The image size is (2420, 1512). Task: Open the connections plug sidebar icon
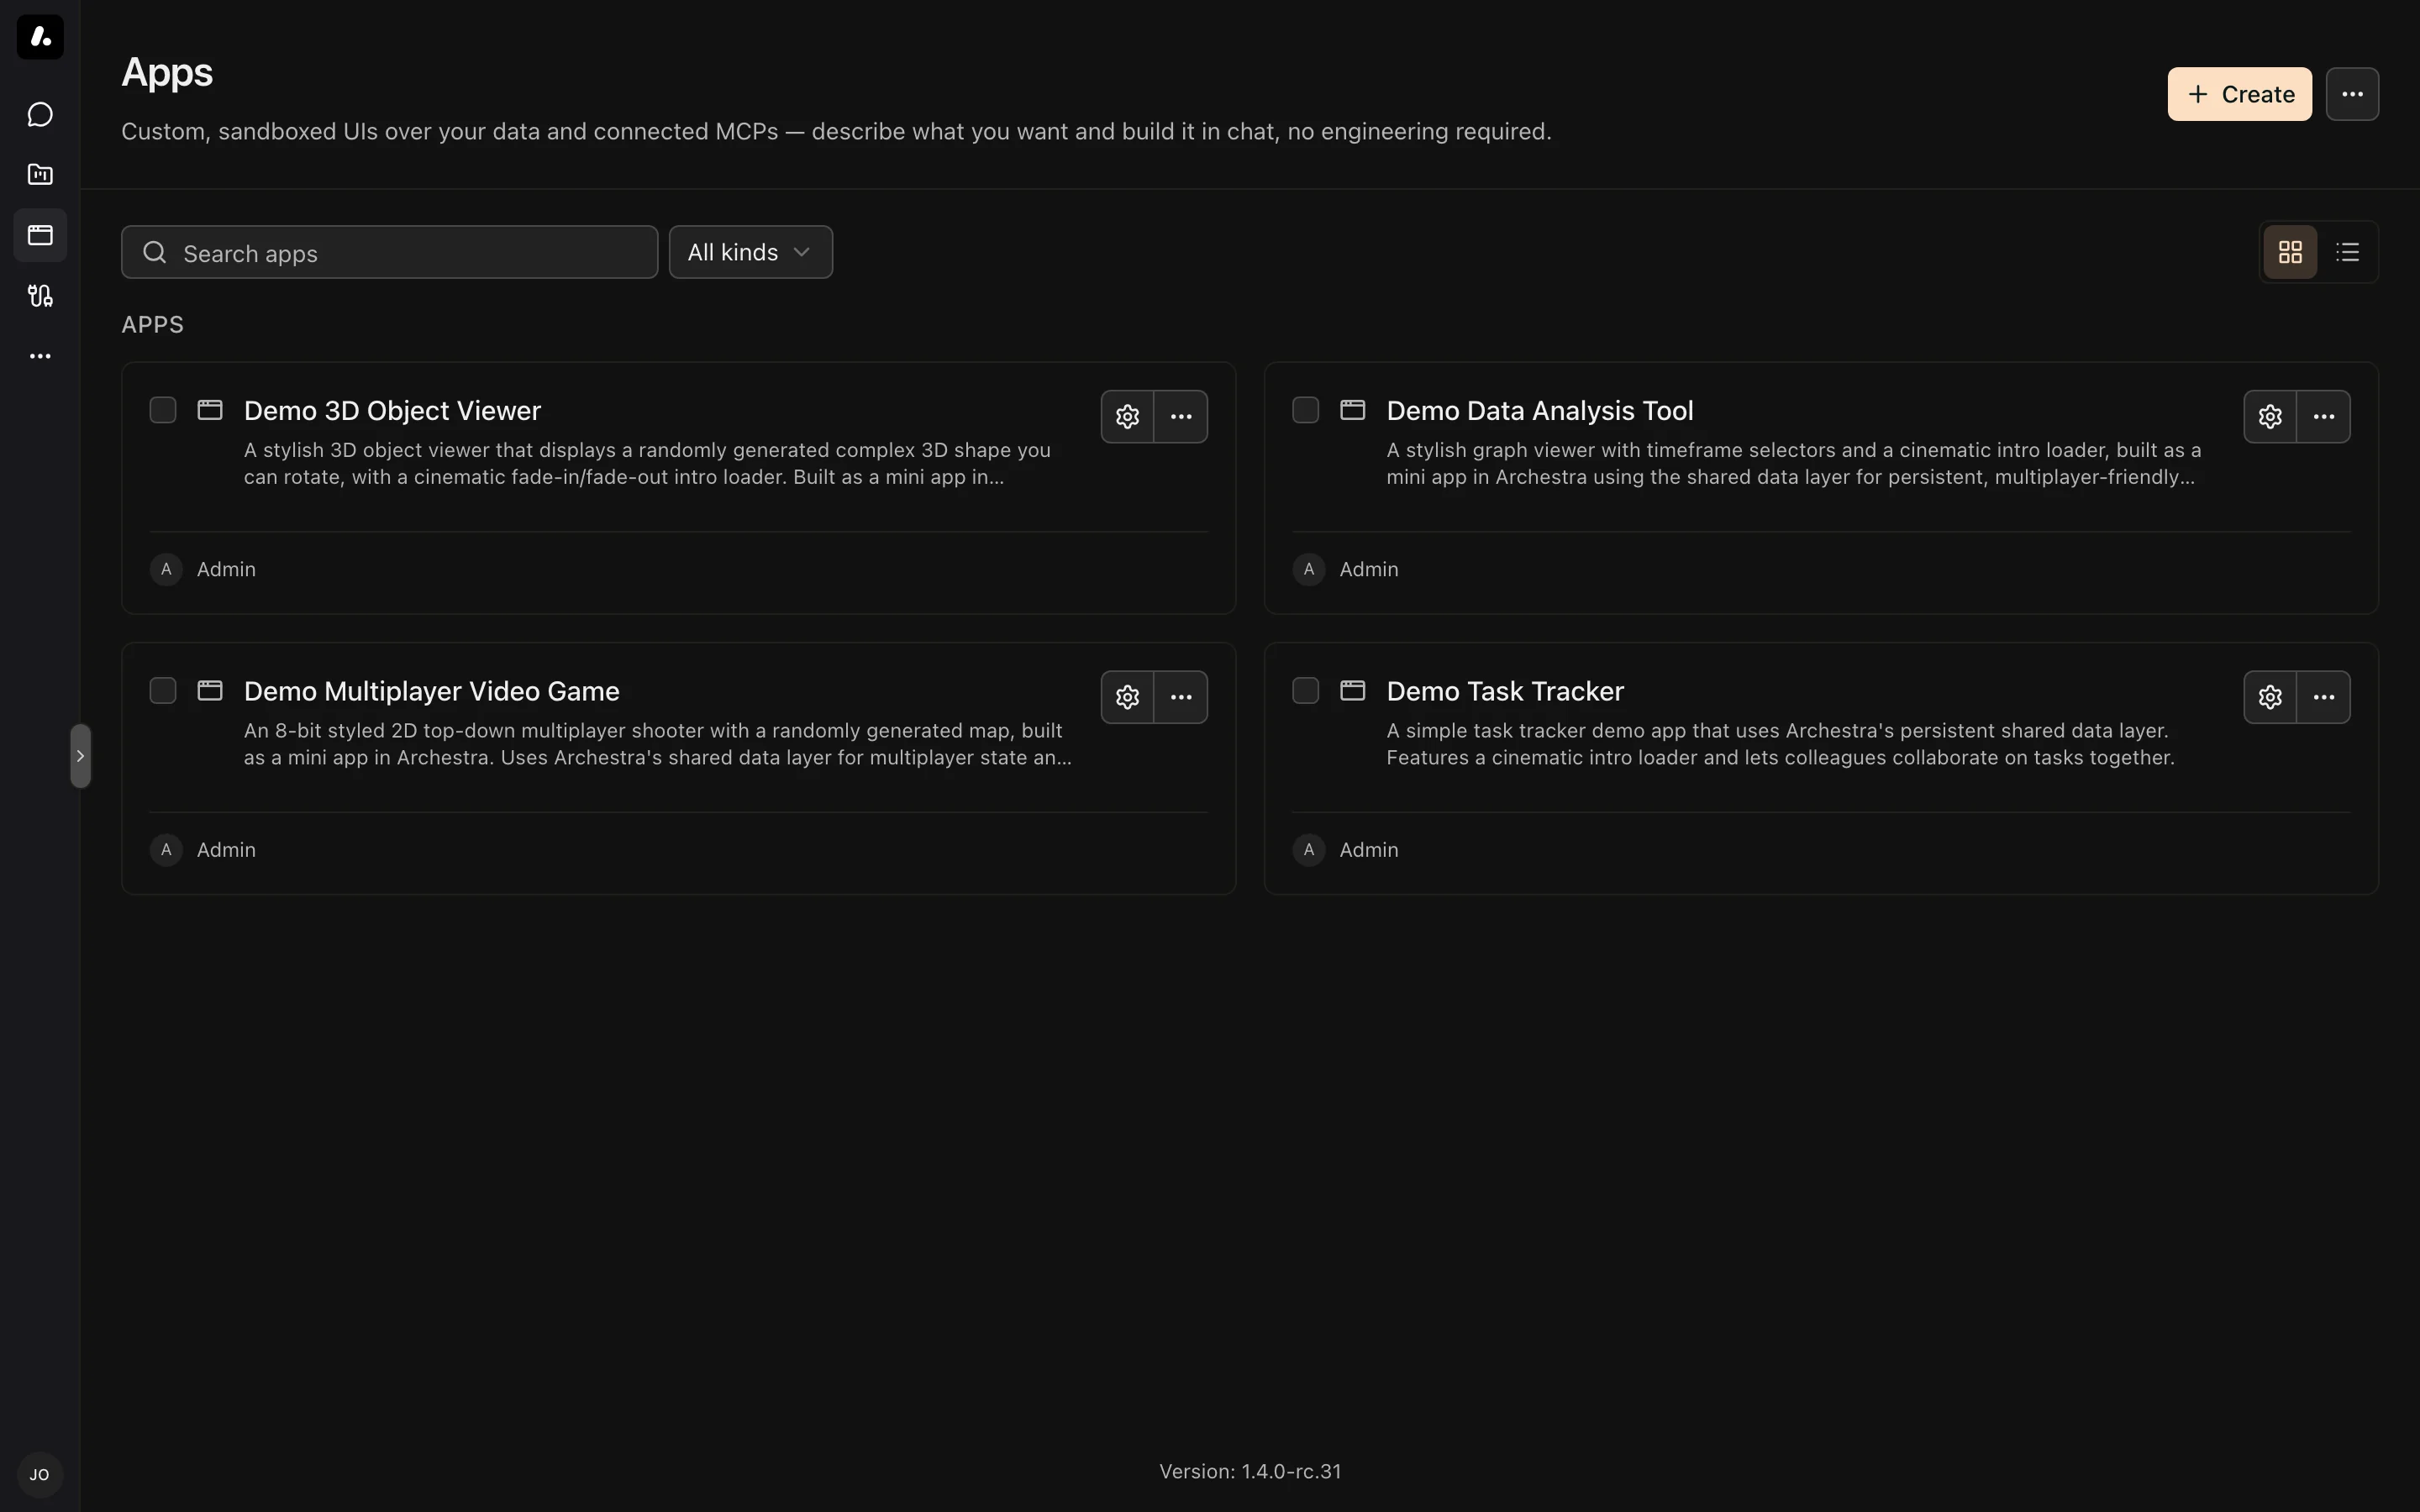click(x=40, y=295)
